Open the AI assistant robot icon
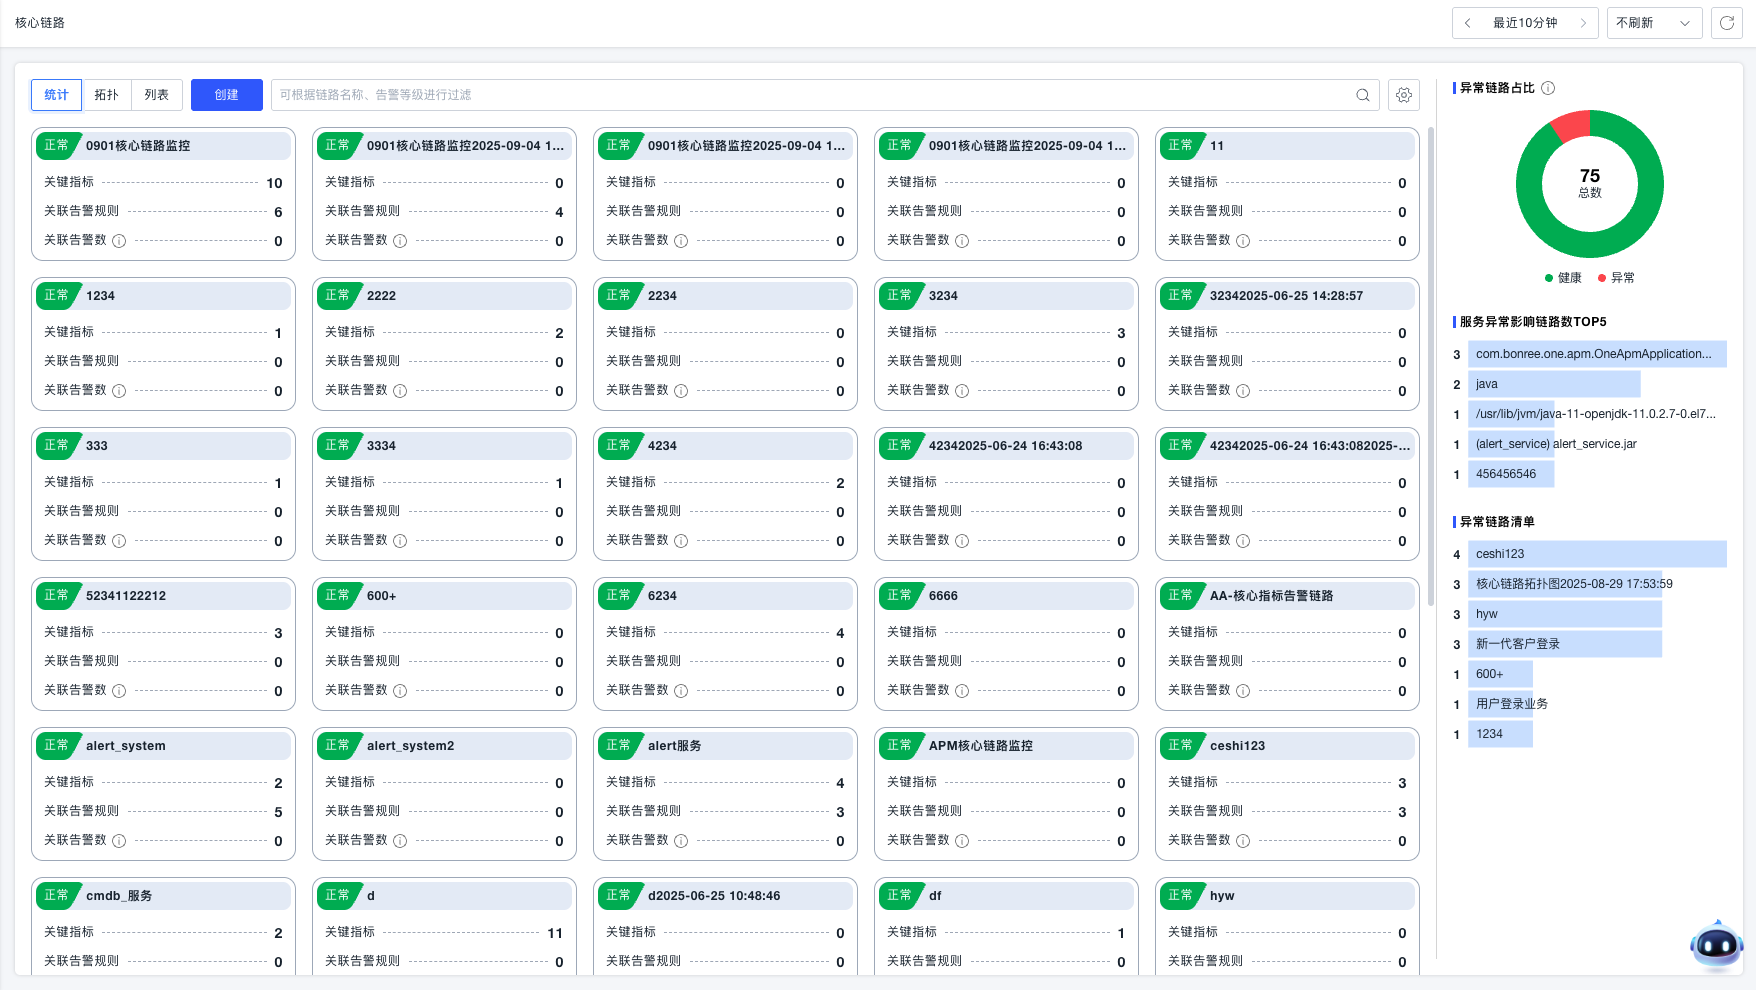The width and height of the screenshot is (1756, 990). (1716, 944)
